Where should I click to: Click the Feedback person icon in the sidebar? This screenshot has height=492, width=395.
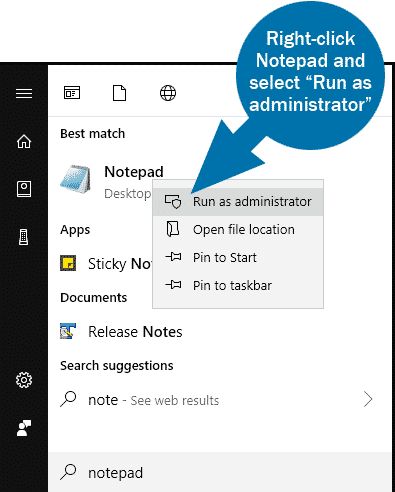pos(24,428)
